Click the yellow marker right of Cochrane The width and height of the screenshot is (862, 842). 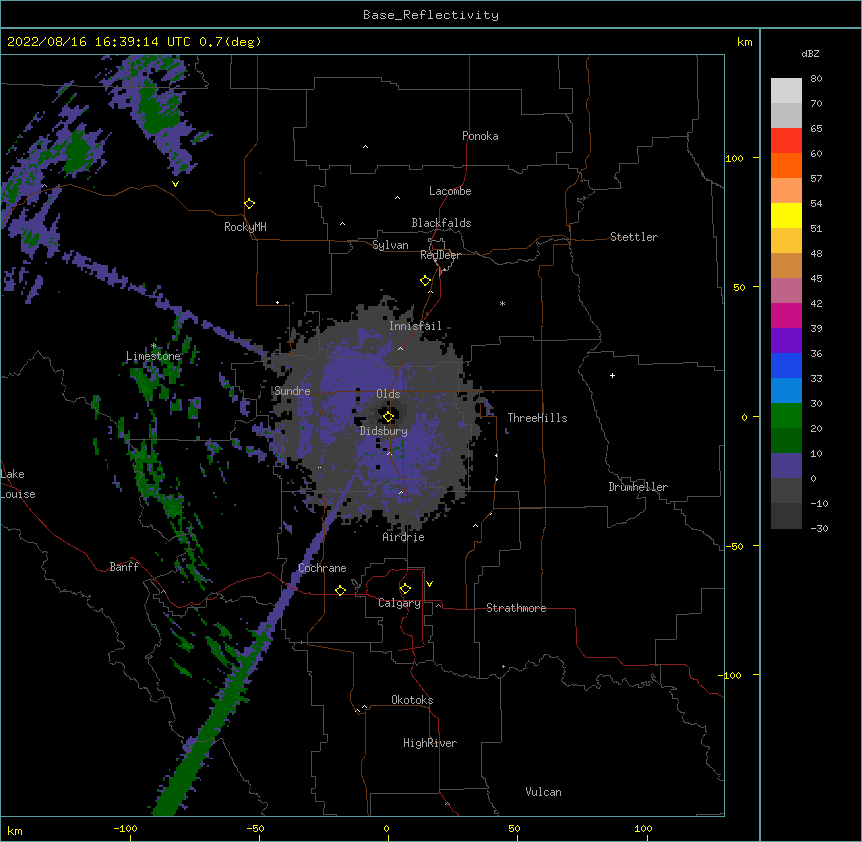coord(340,590)
